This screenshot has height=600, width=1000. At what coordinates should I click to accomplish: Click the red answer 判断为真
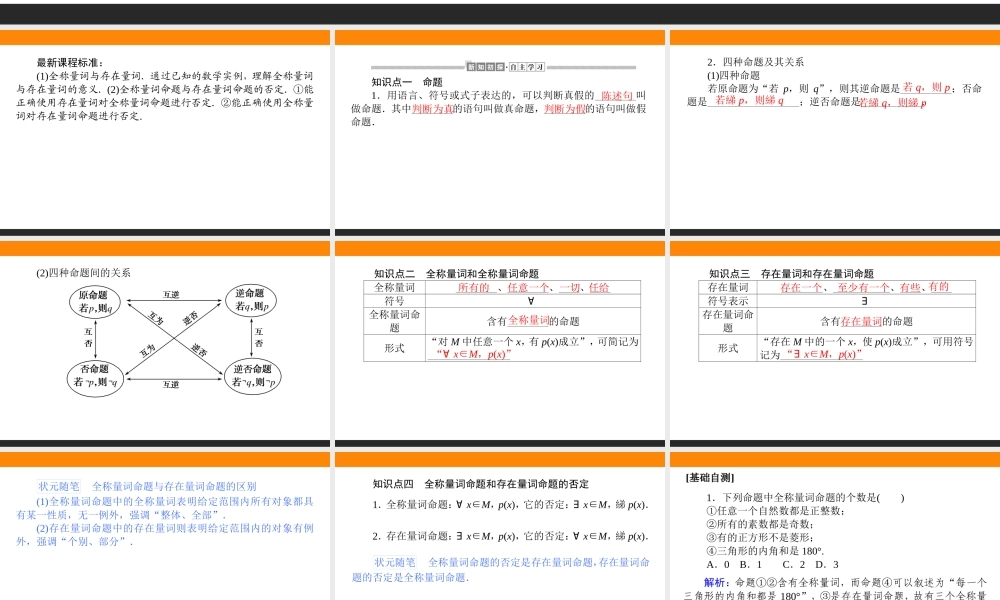click(432, 109)
